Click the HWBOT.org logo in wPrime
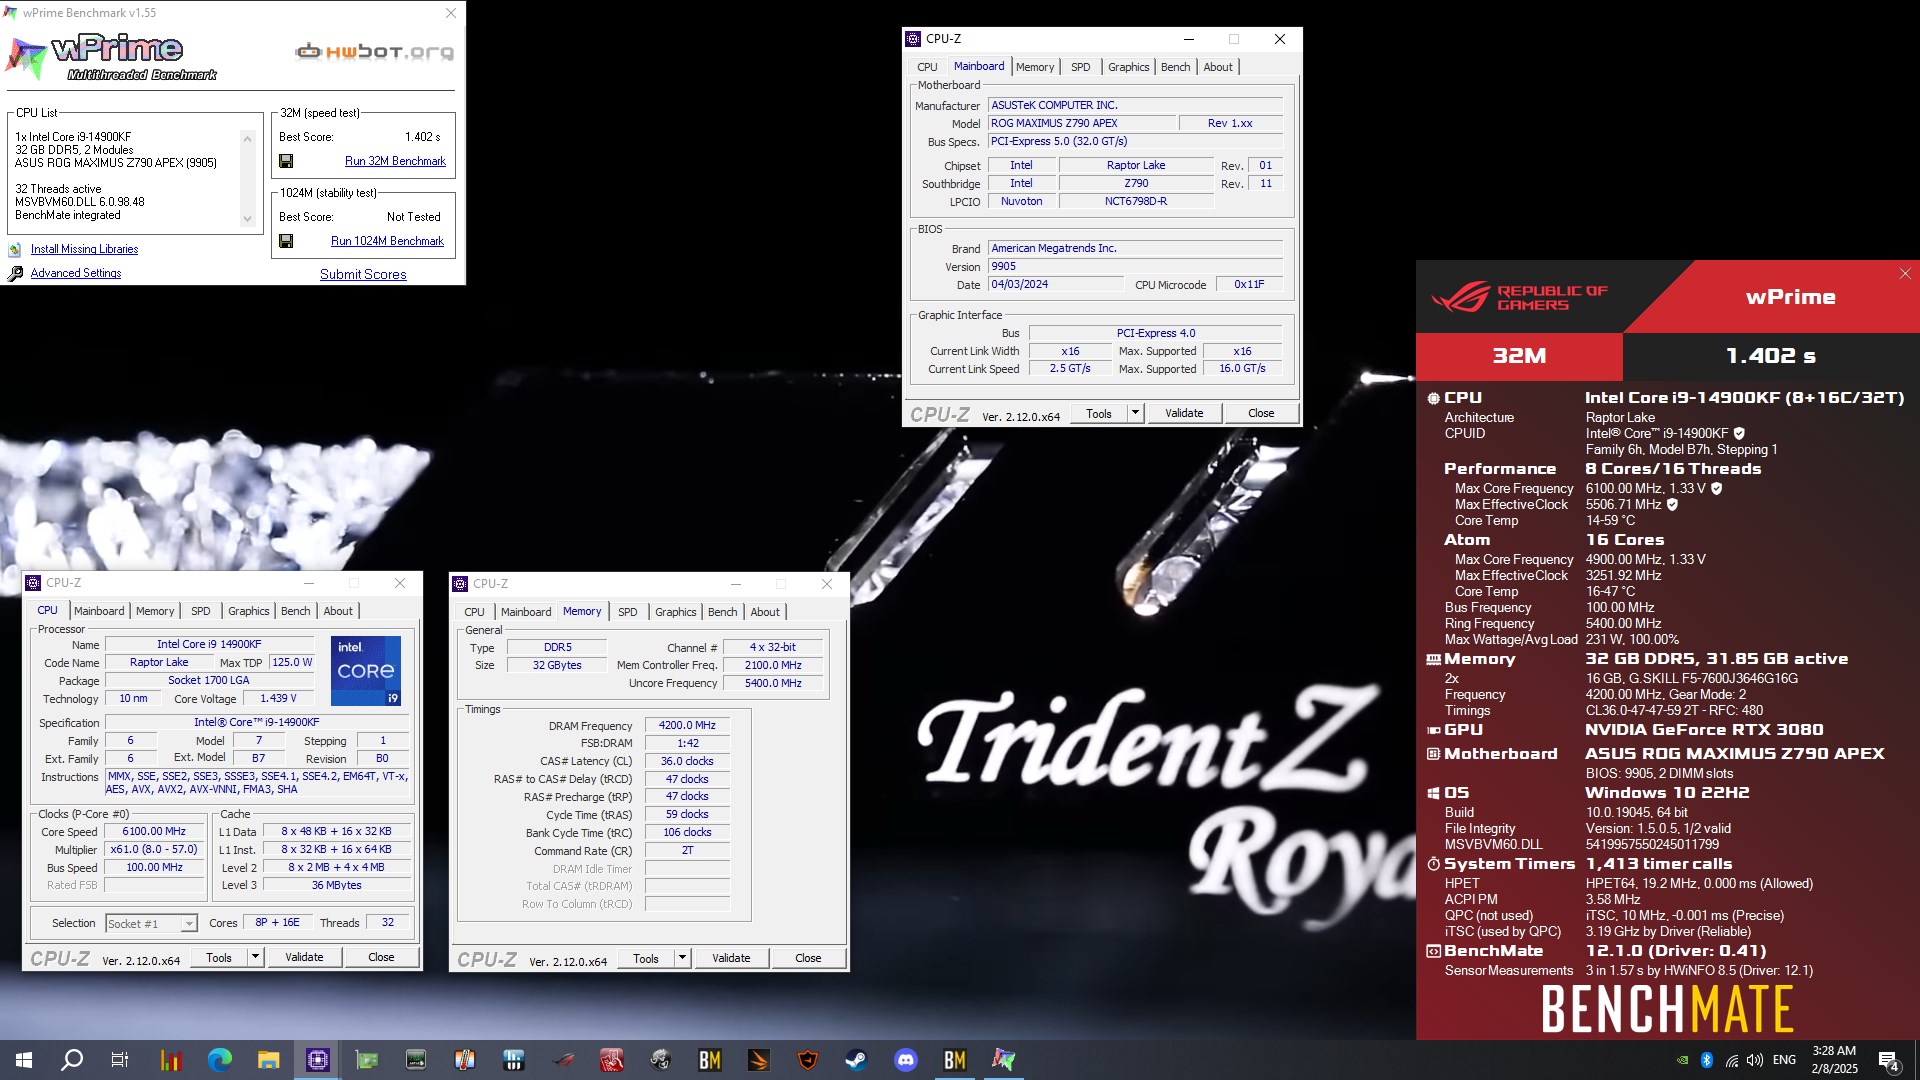 click(375, 51)
